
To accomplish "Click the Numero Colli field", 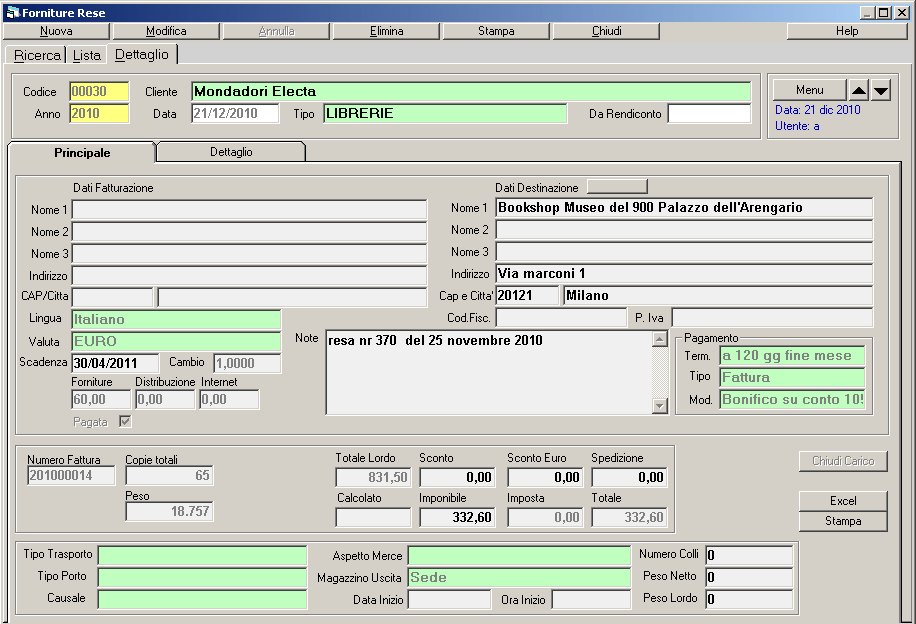I will (x=749, y=555).
